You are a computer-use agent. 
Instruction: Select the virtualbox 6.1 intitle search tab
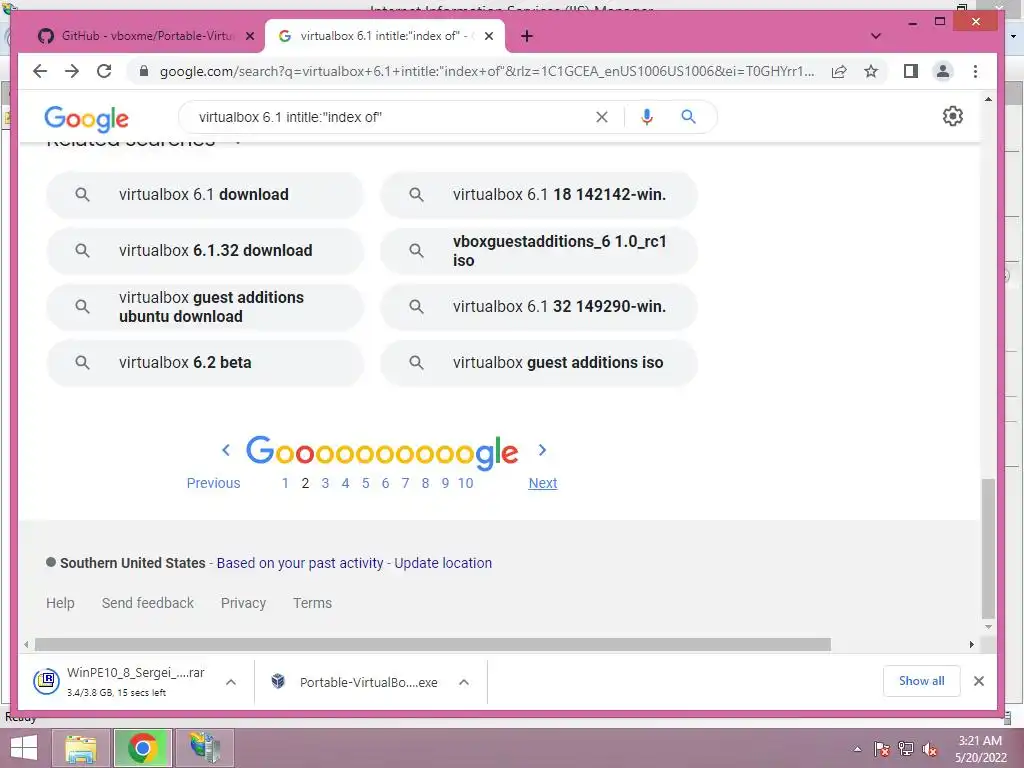pos(384,36)
